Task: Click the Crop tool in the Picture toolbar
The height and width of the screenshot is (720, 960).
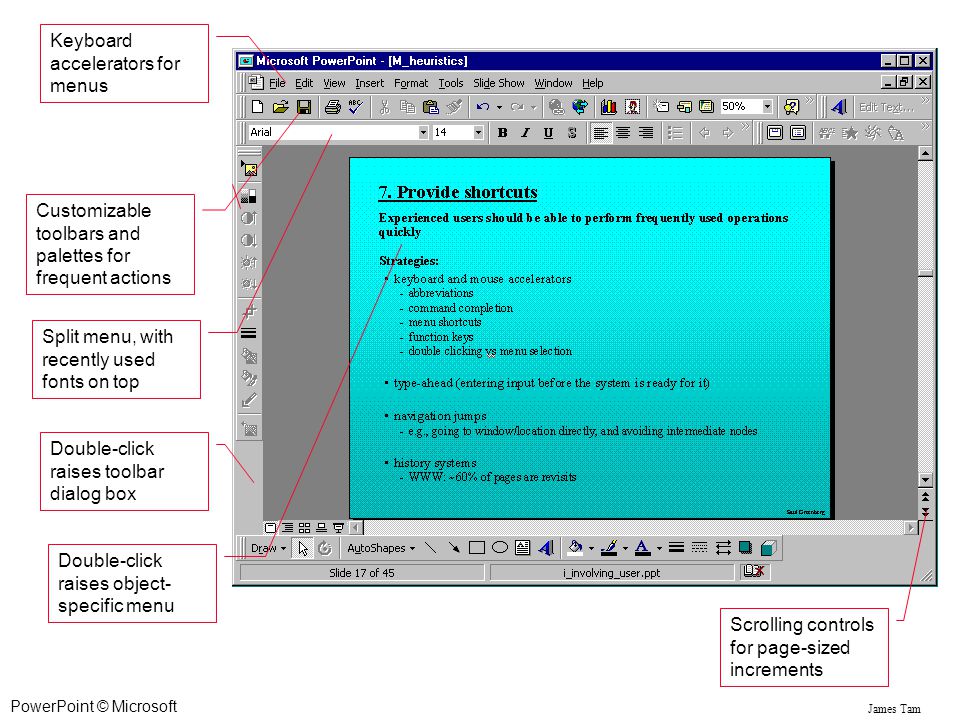Action: [x=249, y=310]
